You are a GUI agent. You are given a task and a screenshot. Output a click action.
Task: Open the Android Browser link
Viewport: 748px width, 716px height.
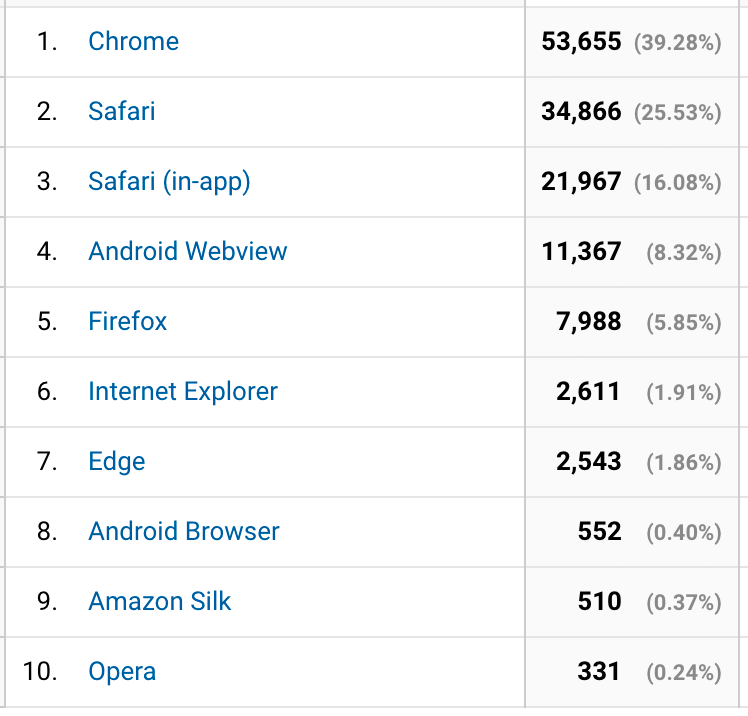click(x=184, y=531)
